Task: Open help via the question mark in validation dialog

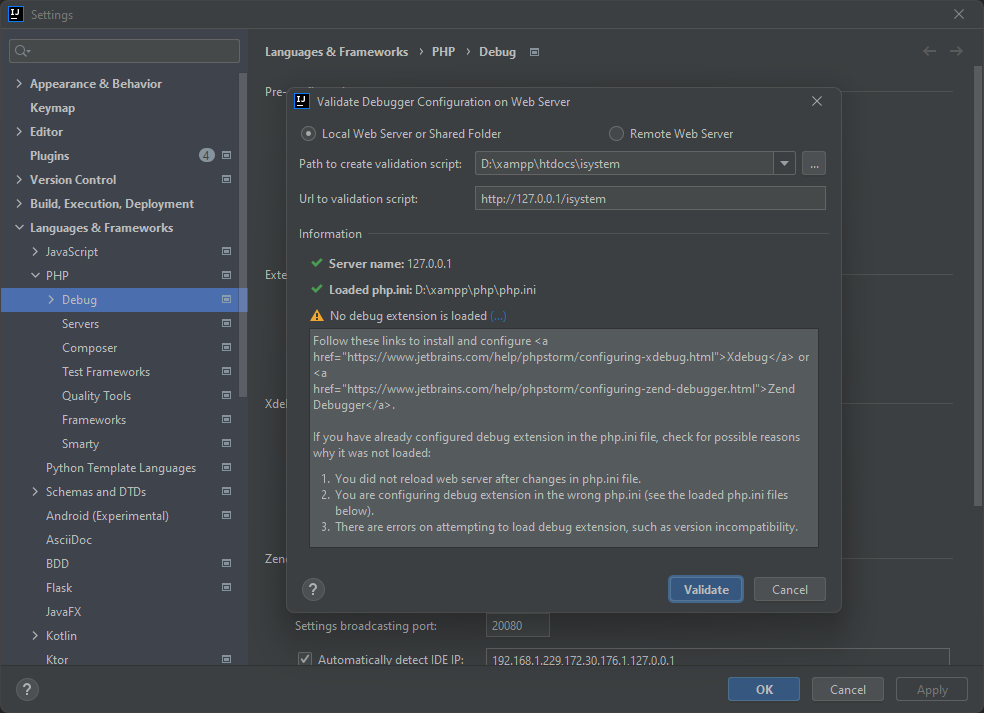Action: coord(313,589)
